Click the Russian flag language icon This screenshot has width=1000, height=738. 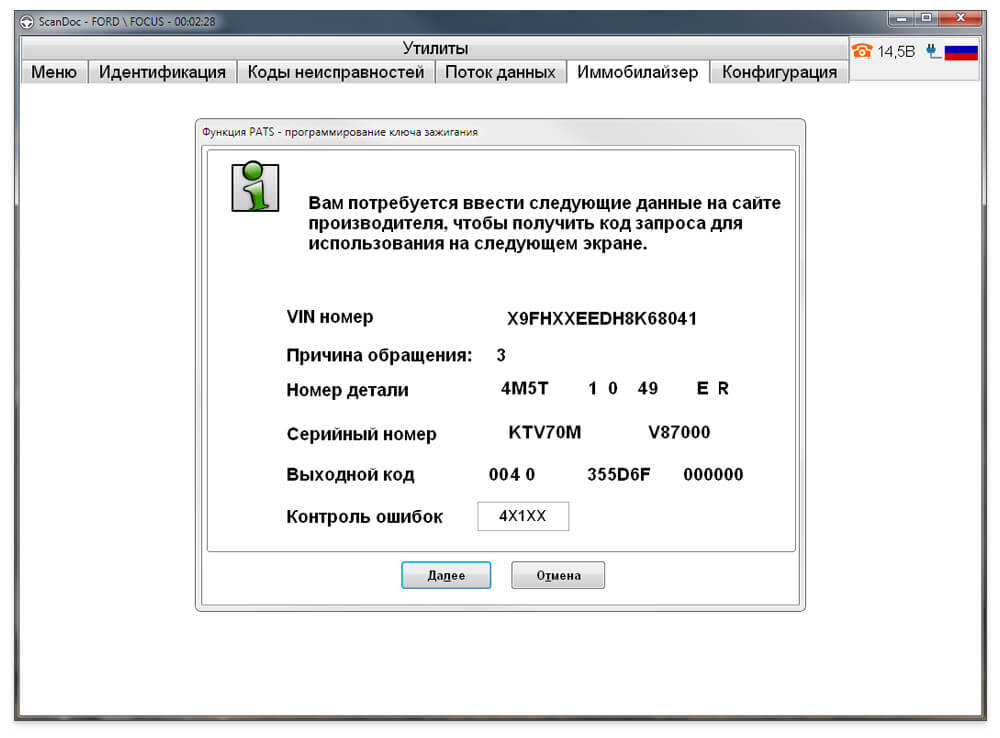pyautogui.click(x=961, y=52)
